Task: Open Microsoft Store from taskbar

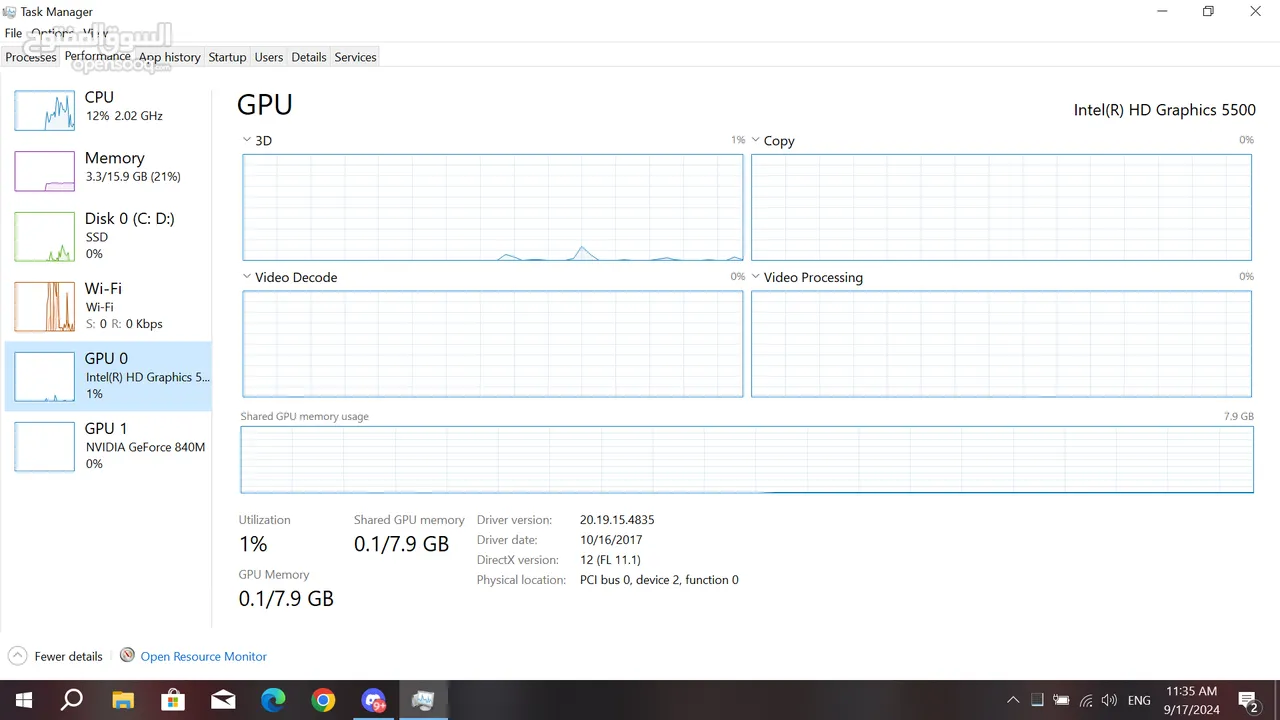Action: [x=173, y=700]
